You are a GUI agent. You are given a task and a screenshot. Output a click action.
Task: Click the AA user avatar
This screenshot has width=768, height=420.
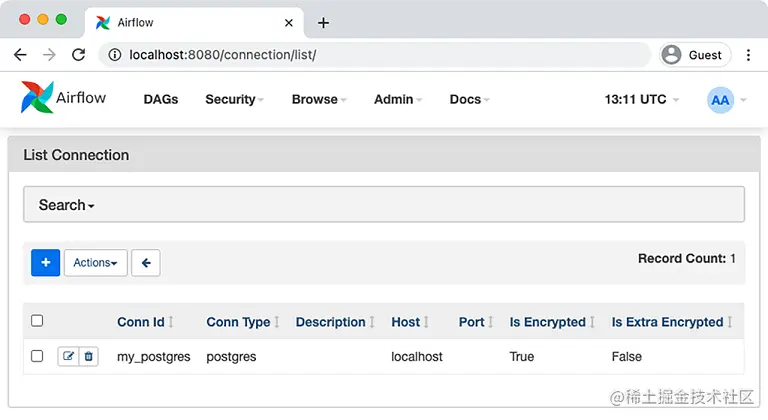pos(720,99)
